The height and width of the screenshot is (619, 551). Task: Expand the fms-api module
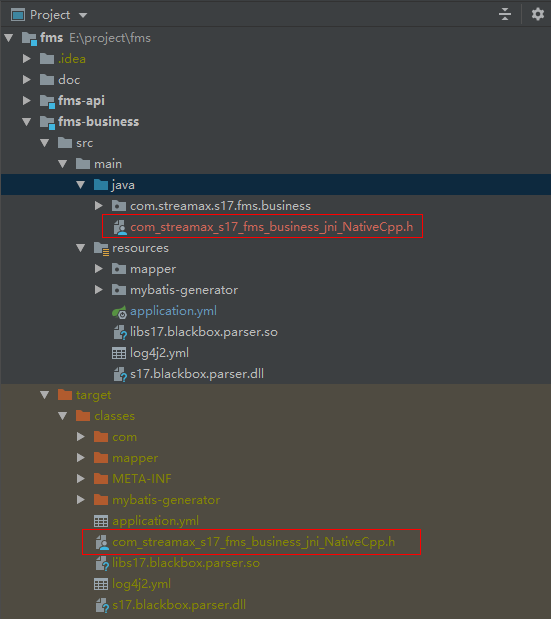pos(26,101)
